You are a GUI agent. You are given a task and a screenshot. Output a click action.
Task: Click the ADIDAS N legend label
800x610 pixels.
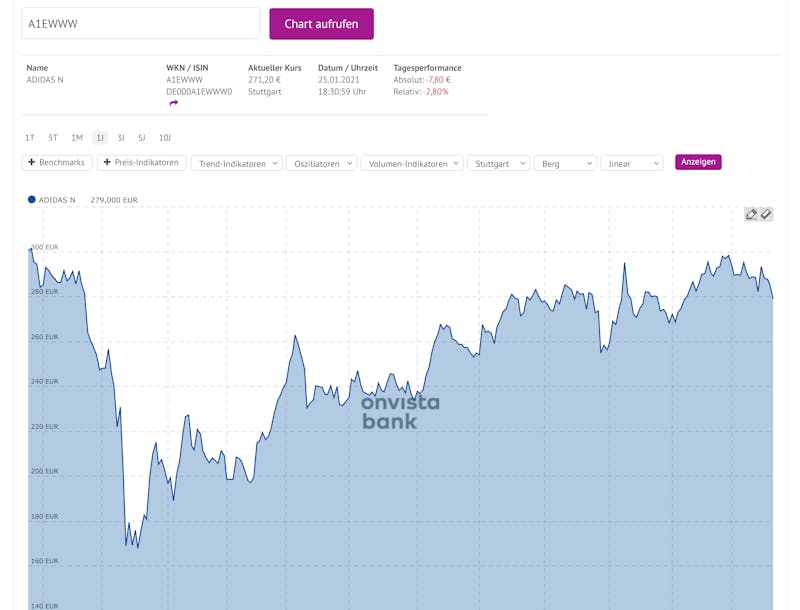pos(57,200)
